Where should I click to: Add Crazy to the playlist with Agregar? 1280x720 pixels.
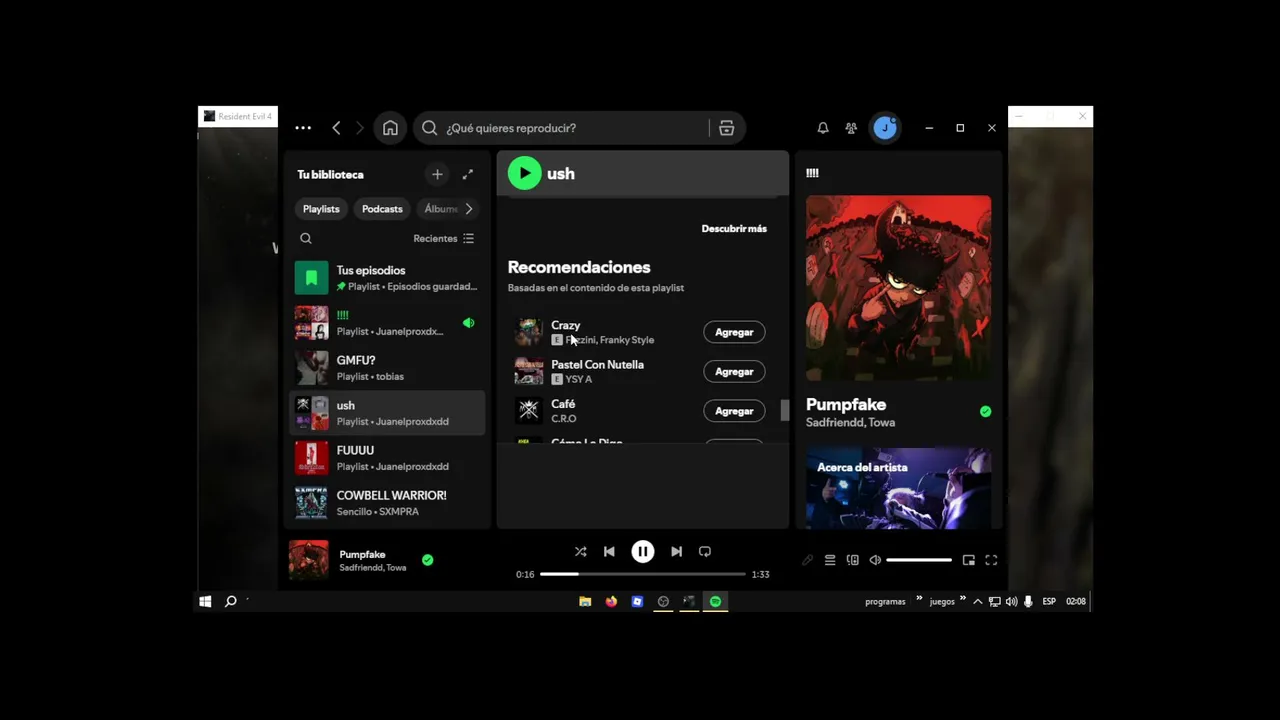(734, 332)
